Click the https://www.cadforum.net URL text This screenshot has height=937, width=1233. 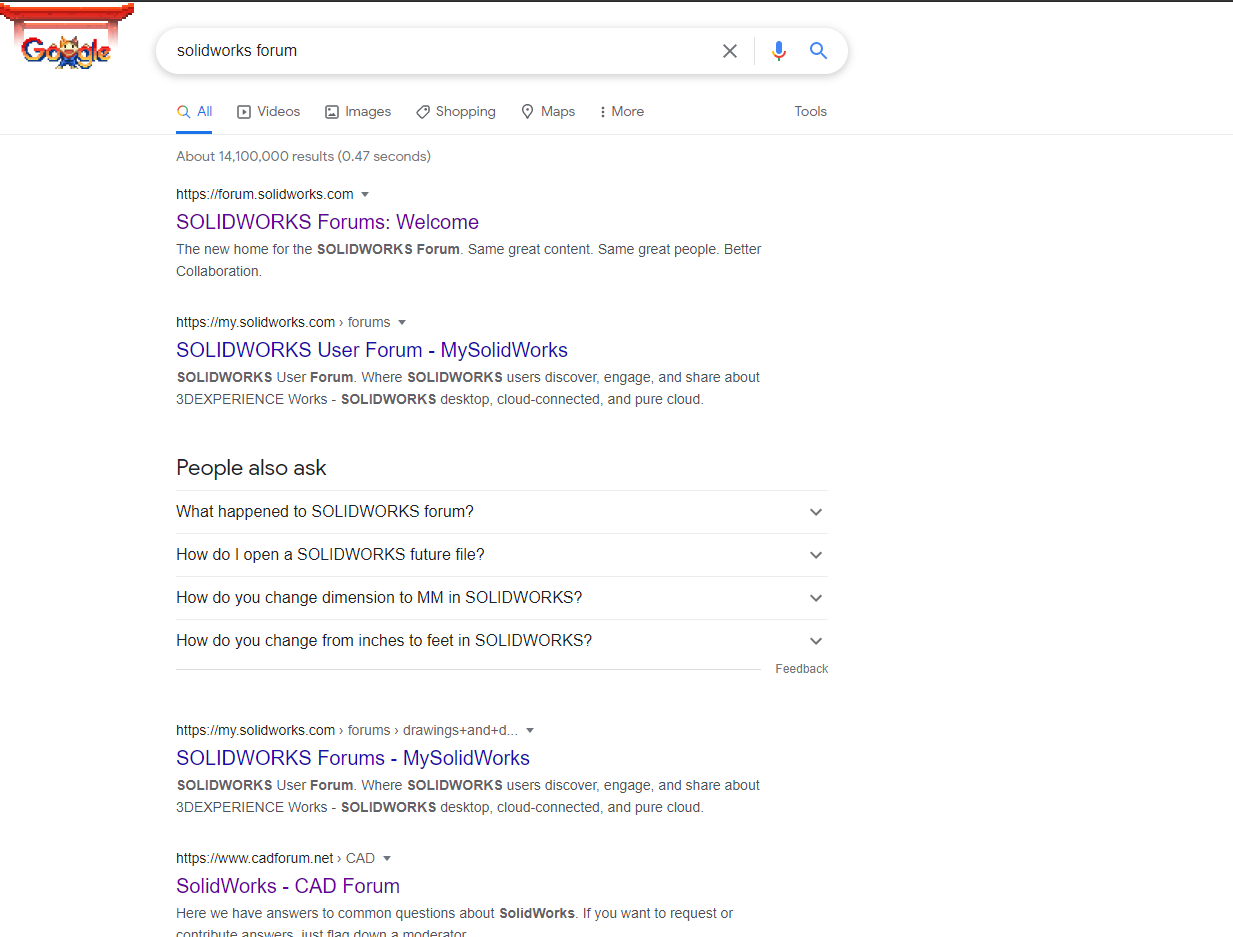click(256, 858)
